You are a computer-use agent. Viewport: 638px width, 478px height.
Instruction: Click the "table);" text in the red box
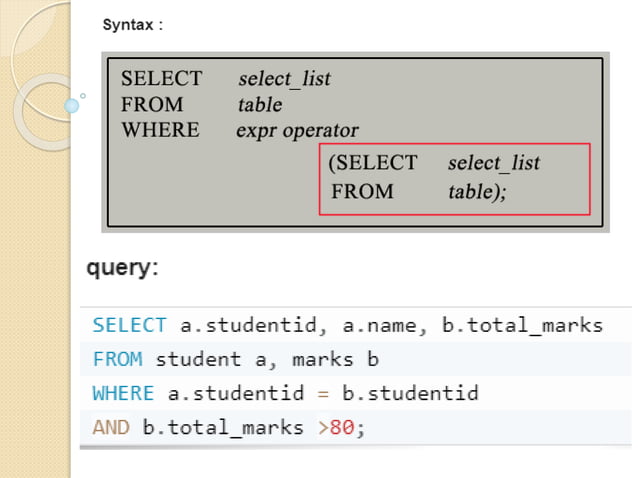point(477,191)
